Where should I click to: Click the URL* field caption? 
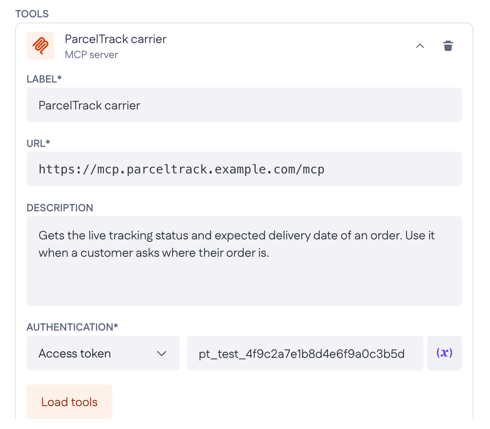tap(38, 143)
